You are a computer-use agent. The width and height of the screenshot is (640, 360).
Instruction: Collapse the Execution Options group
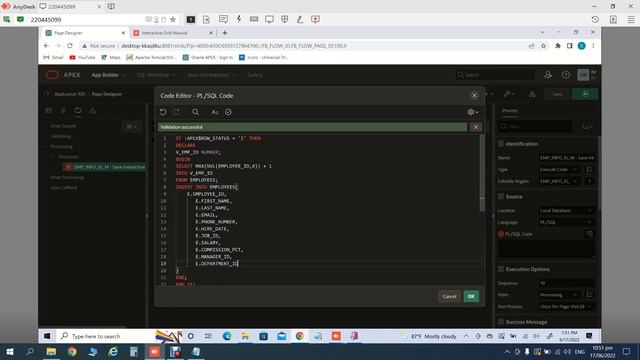tap(501, 269)
